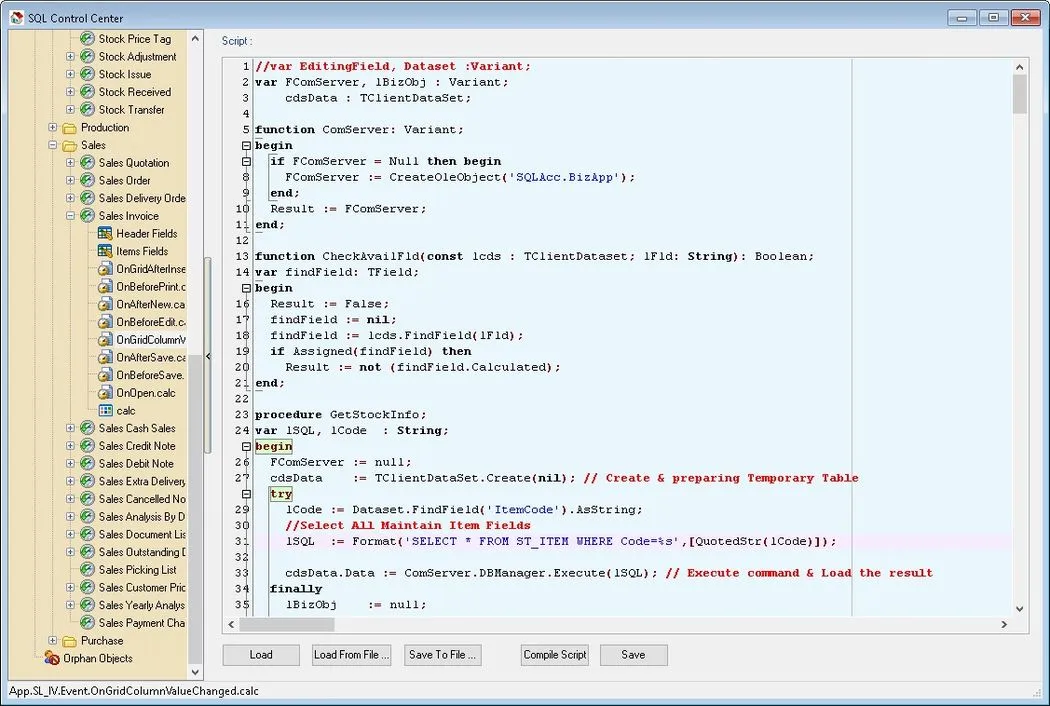Expand the Sales Debit Note node
1050x706 pixels.
70,464
